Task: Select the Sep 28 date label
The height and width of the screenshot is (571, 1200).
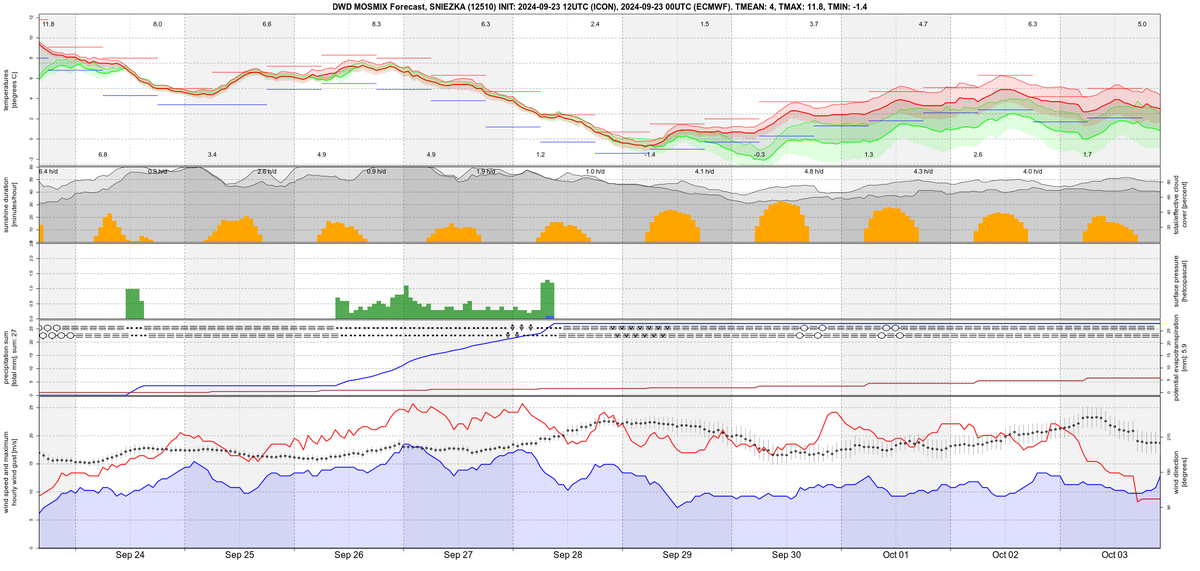Action: [x=567, y=554]
